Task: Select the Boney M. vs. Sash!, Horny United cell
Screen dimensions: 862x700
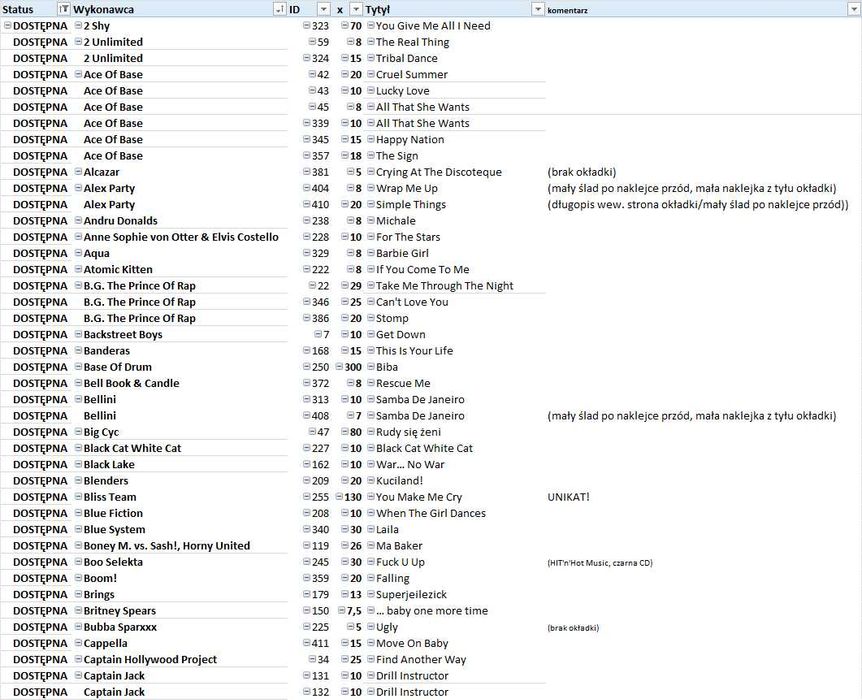Action: point(167,546)
